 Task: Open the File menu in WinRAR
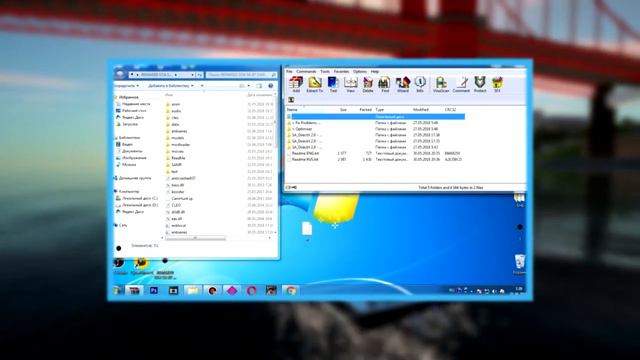click(289, 71)
